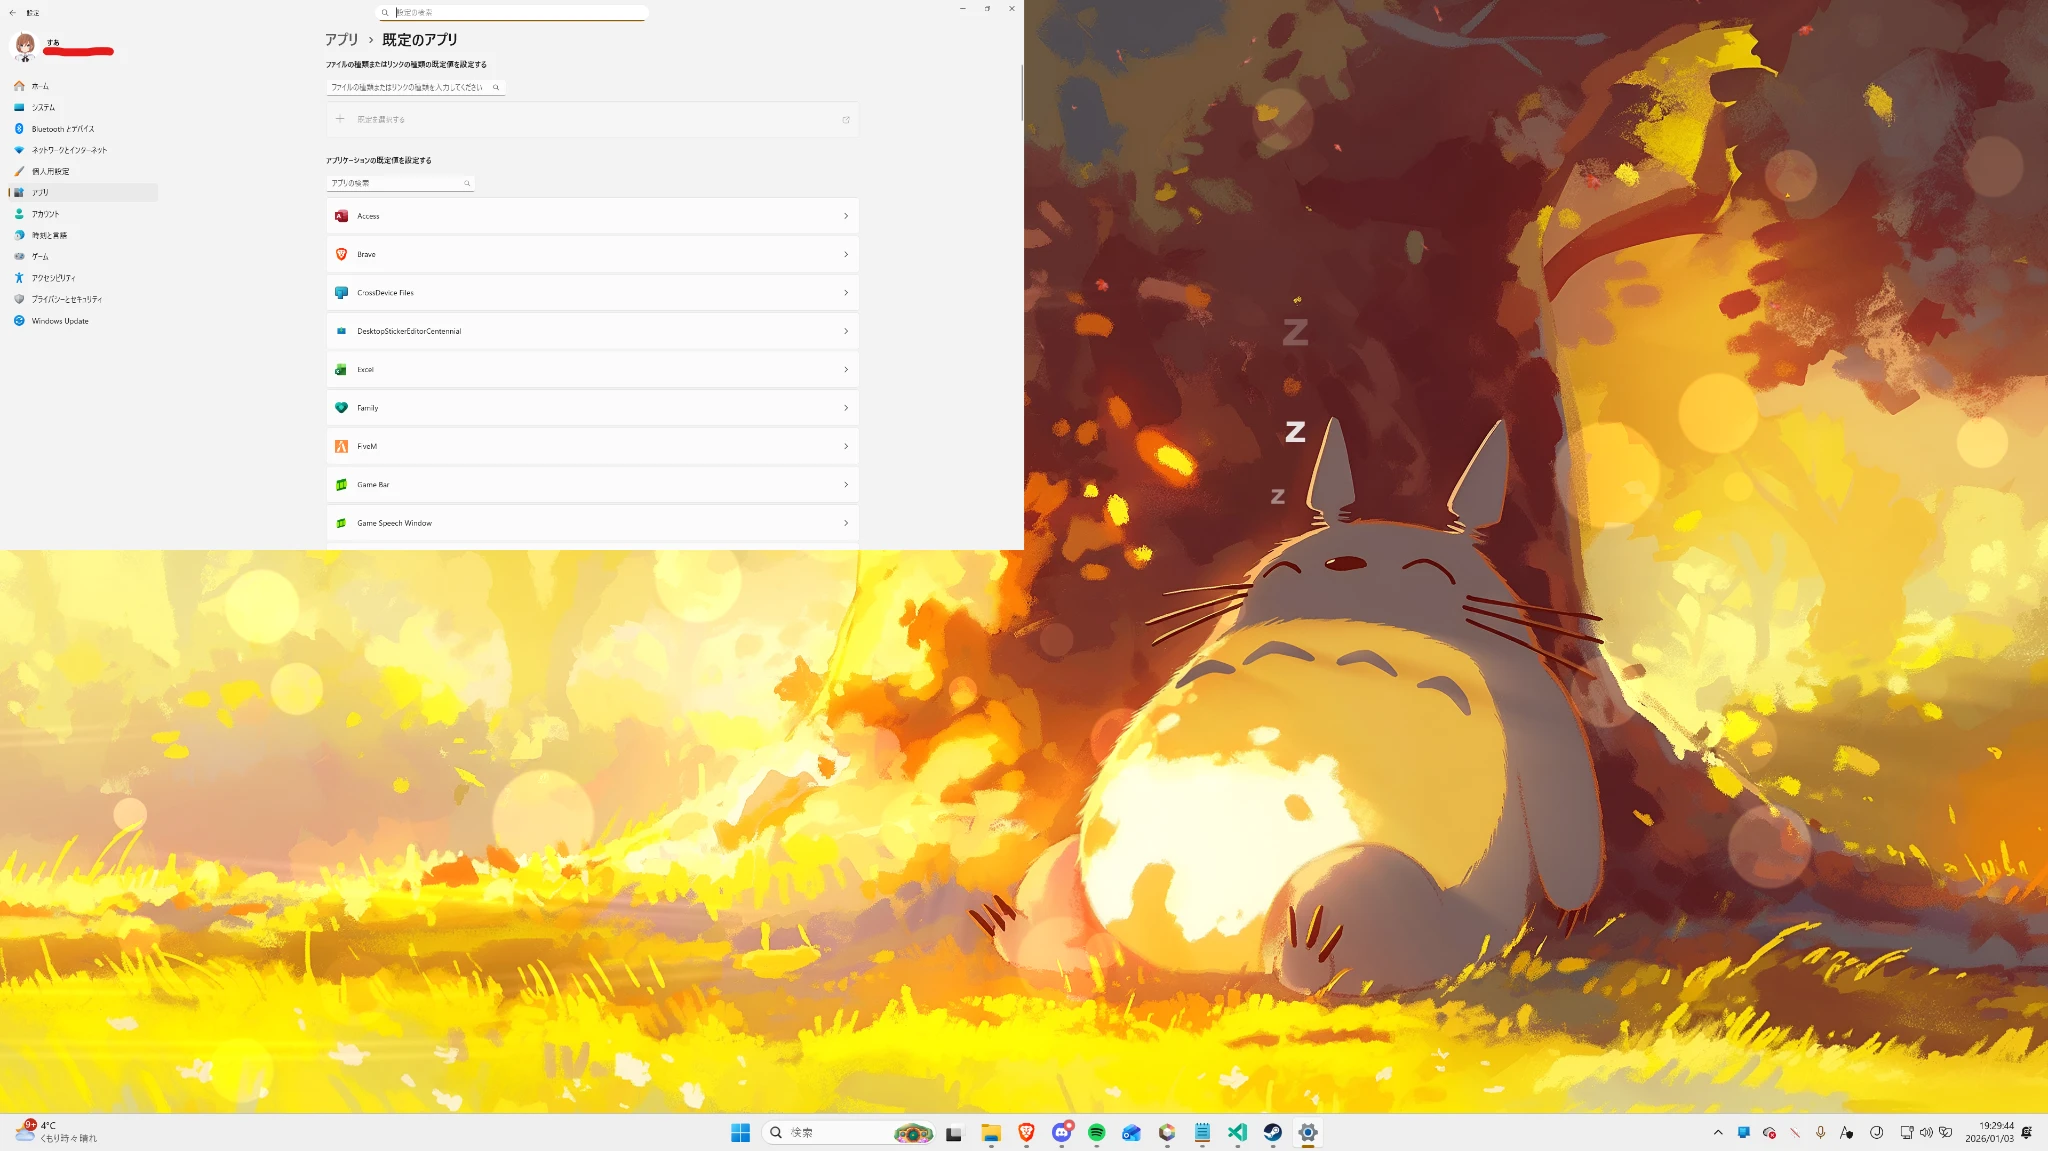Image resolution: width=2048 pixels, height=1151 pixels.
Task: Go to the ネットワークとインターネット section
Action: coord(69,150)
